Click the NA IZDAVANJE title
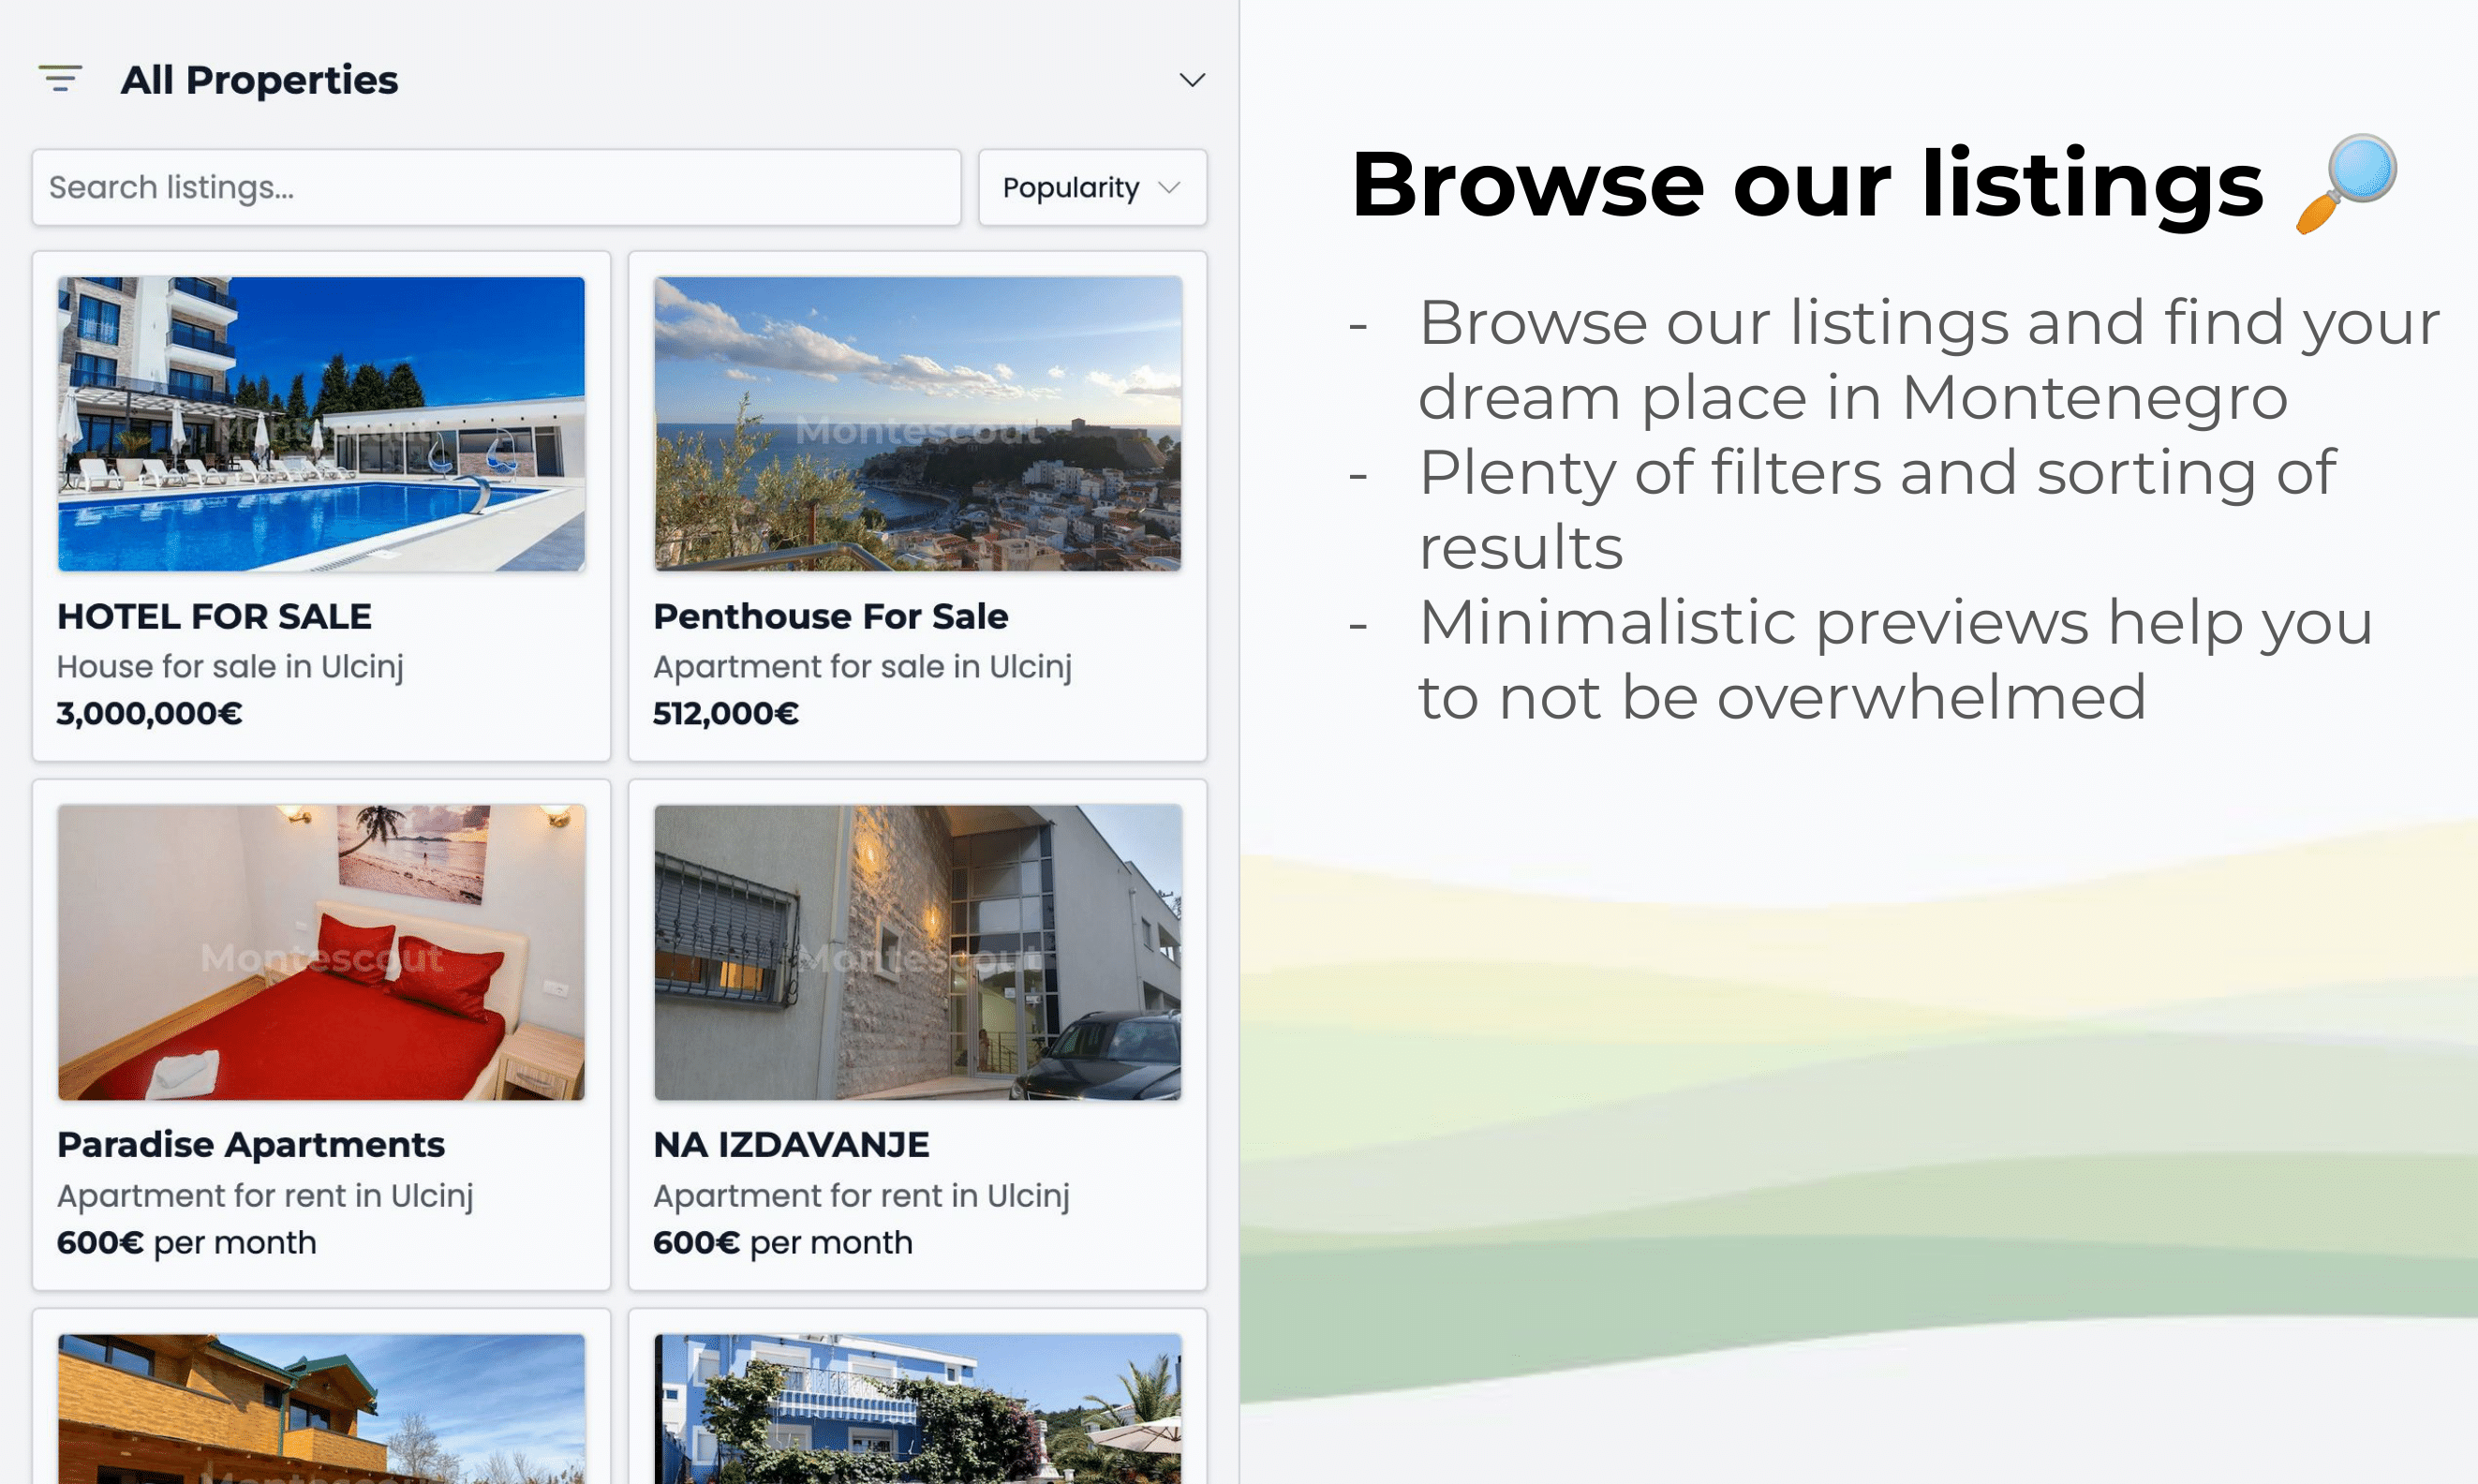Image resolution: width=2478 pixels, height=1484 pixels. (x=791, y=1144)
